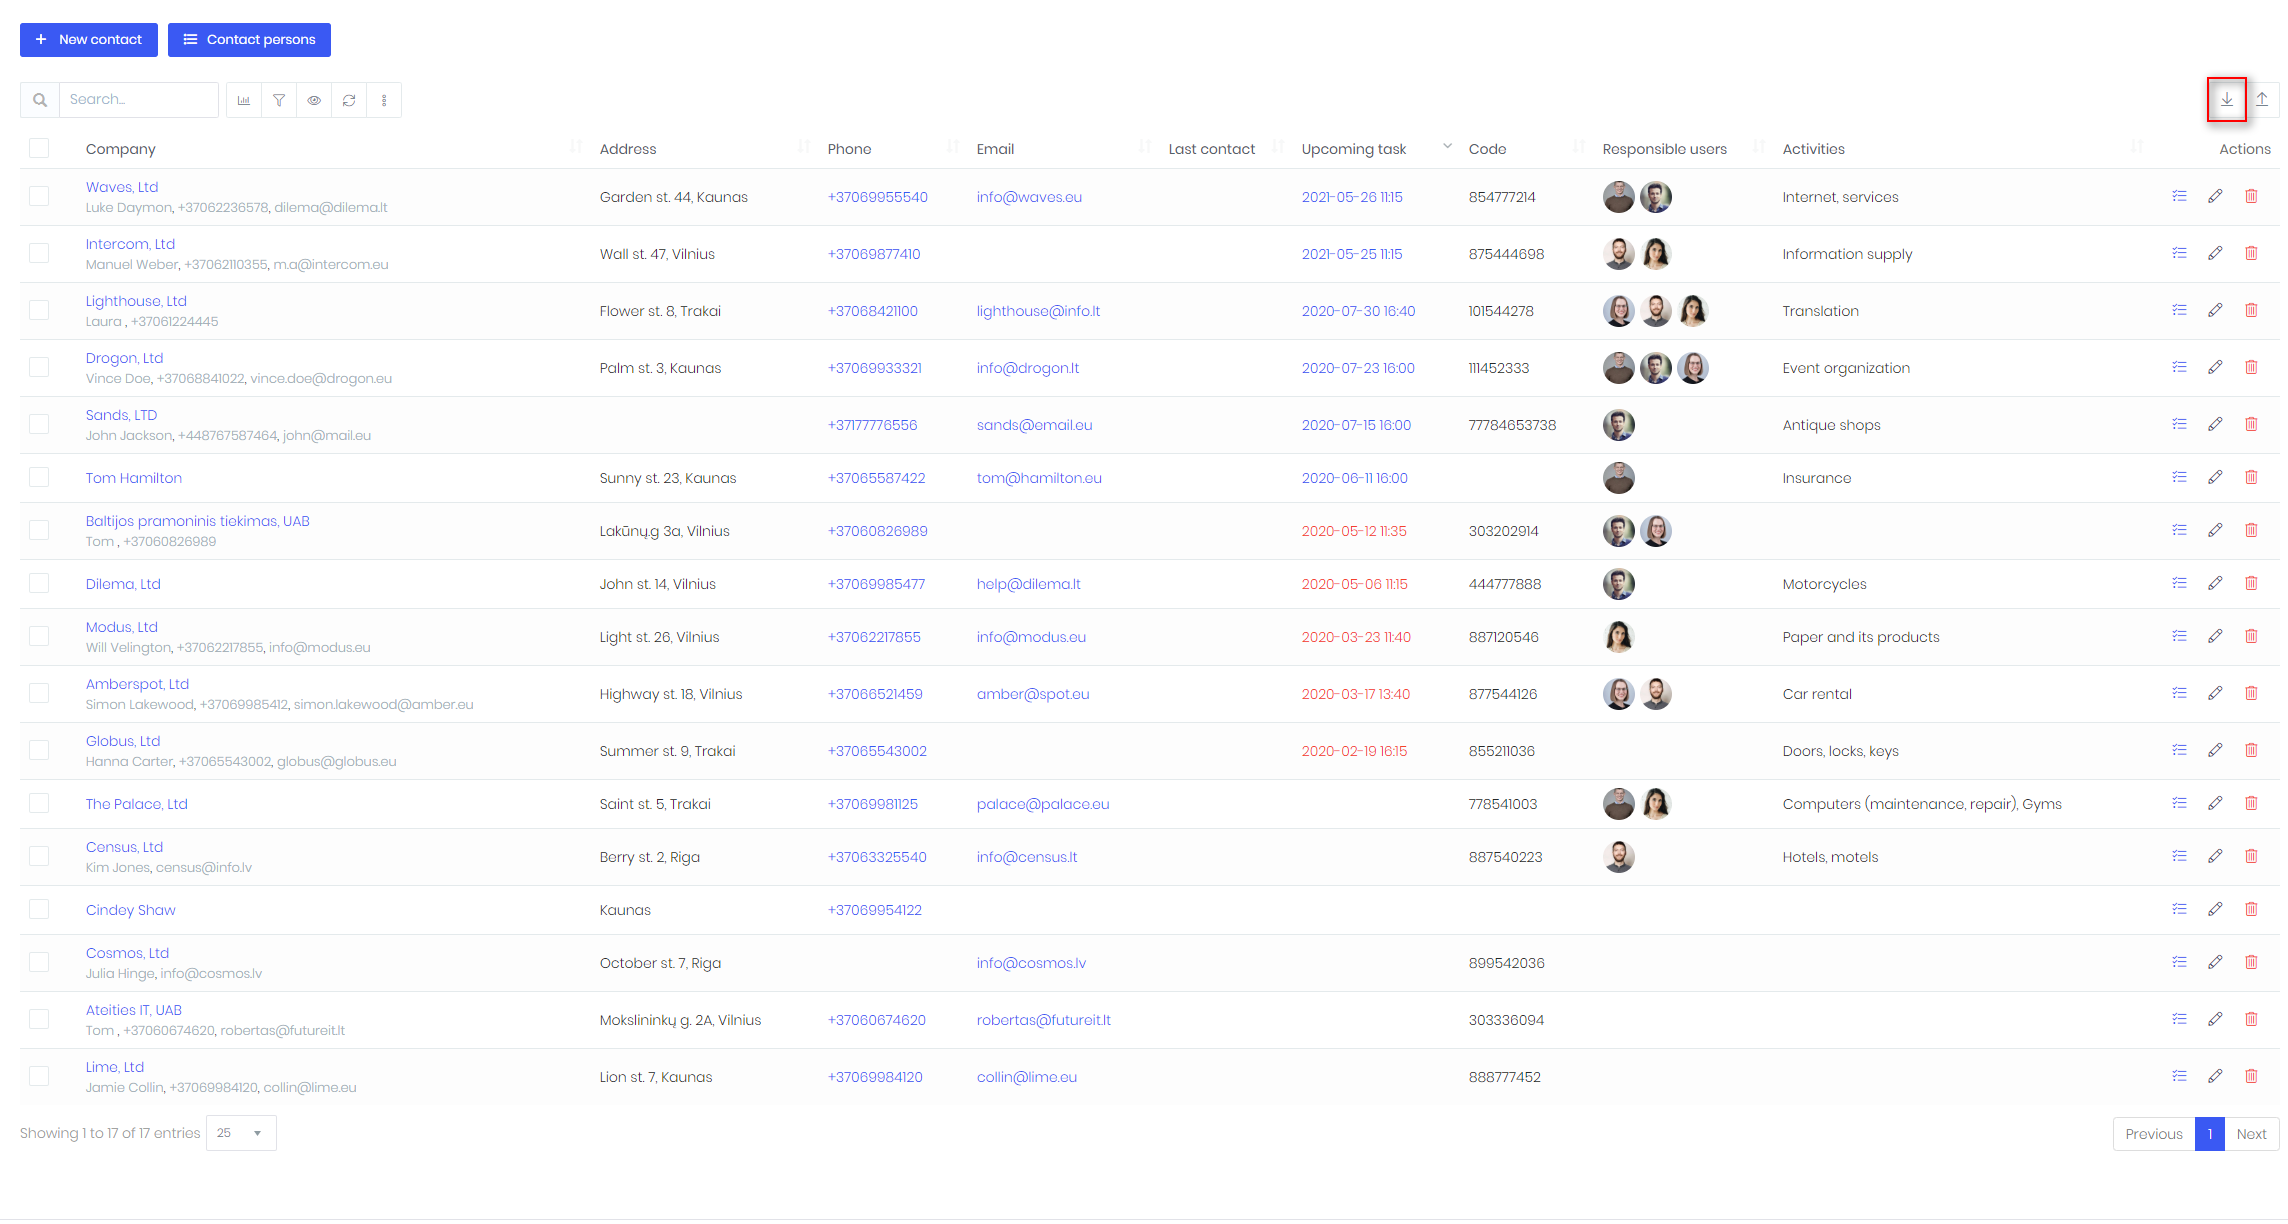2288x1224 pixels.
Task: Delete Intercom, Ltd using the trash icon
Action: (2251, 253)
